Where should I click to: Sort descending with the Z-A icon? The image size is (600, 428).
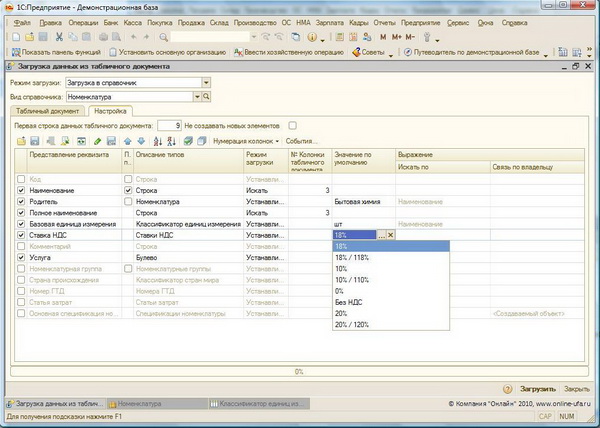[171, 141]
